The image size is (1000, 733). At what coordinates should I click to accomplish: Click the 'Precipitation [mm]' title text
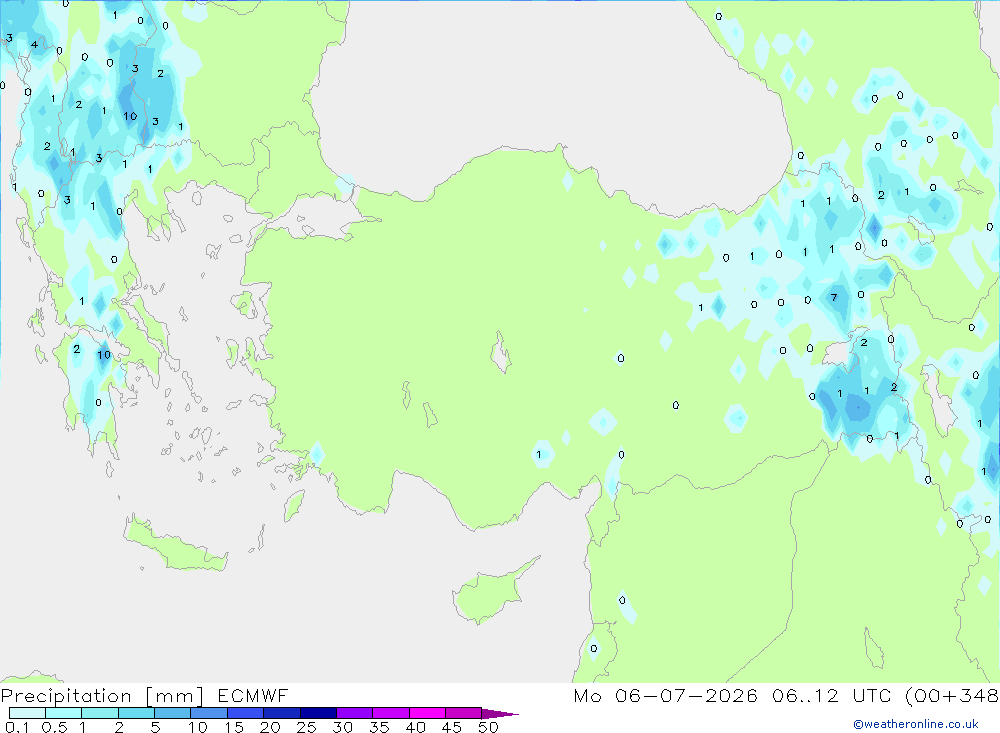point(102,696)
